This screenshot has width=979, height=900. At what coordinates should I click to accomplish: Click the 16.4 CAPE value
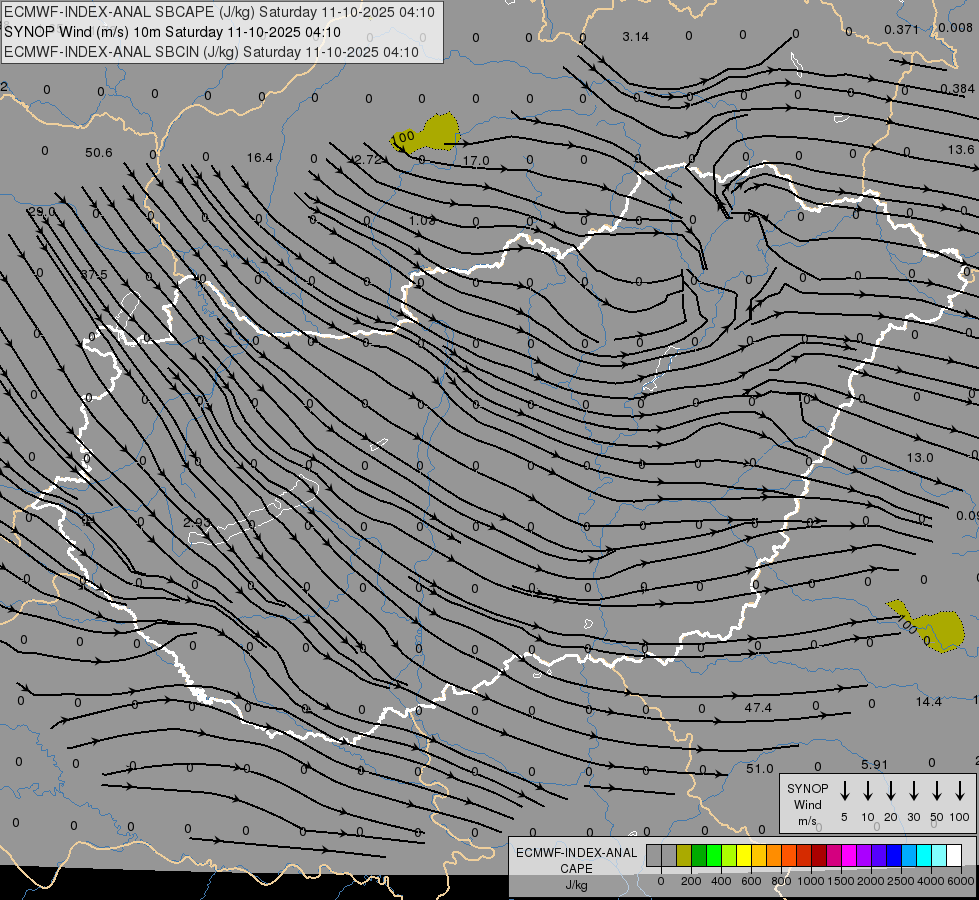pyautogui.click(x=260, y=157)
